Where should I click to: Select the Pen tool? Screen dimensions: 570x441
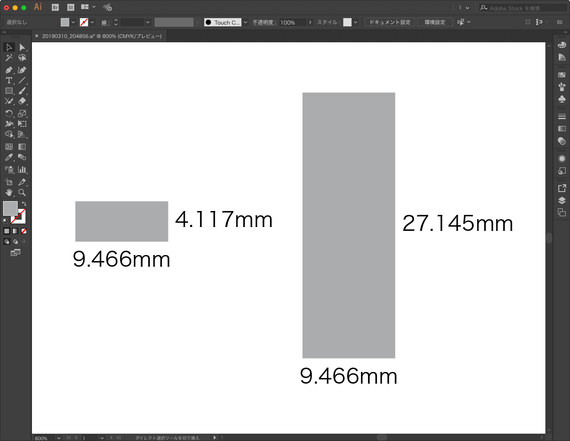9,70
